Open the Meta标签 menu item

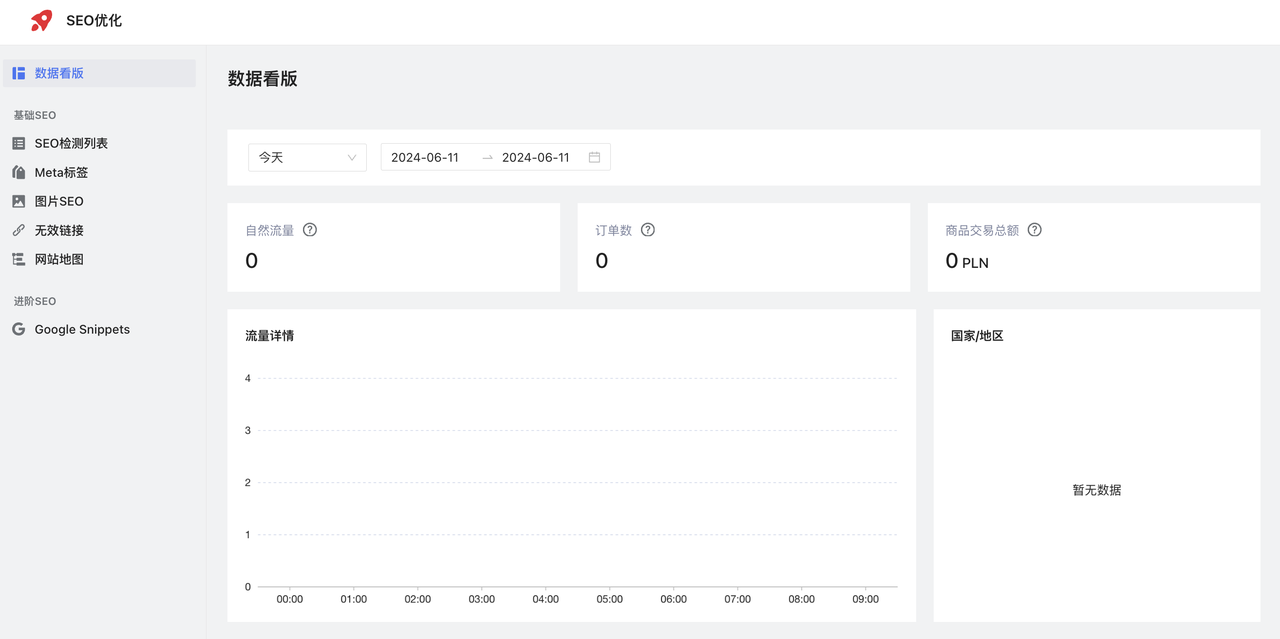coord(61,173)
